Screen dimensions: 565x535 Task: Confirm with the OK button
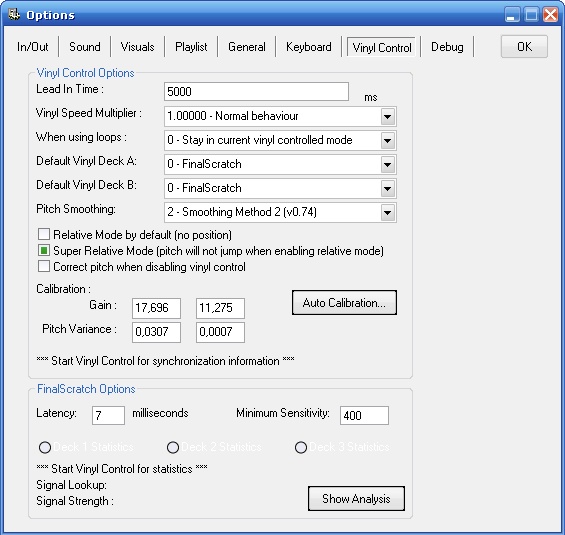(524, 46)
